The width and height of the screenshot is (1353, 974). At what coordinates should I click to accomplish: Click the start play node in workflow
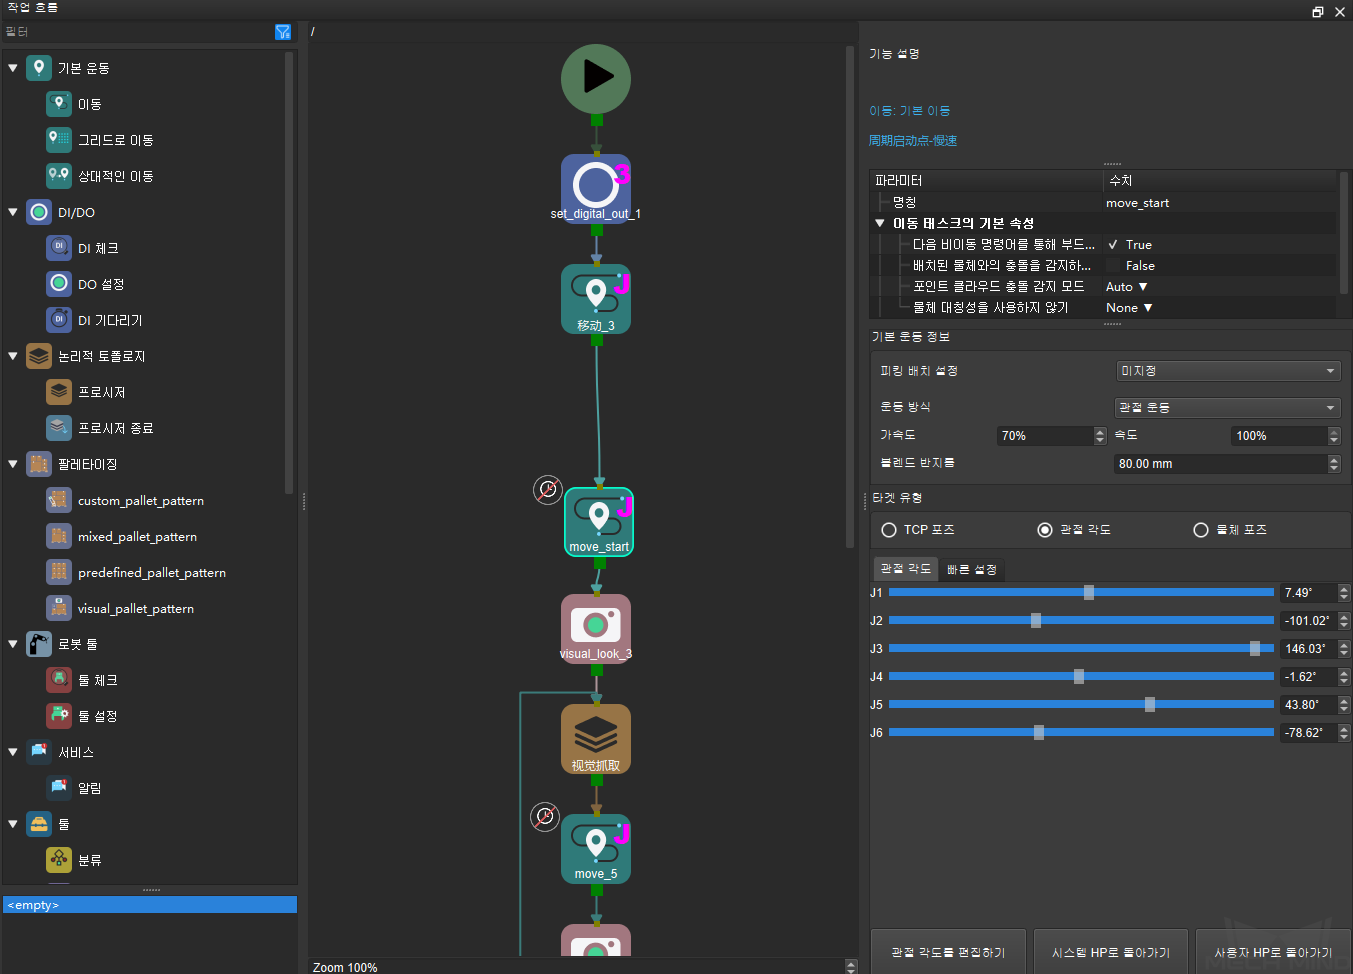[596, 79]
